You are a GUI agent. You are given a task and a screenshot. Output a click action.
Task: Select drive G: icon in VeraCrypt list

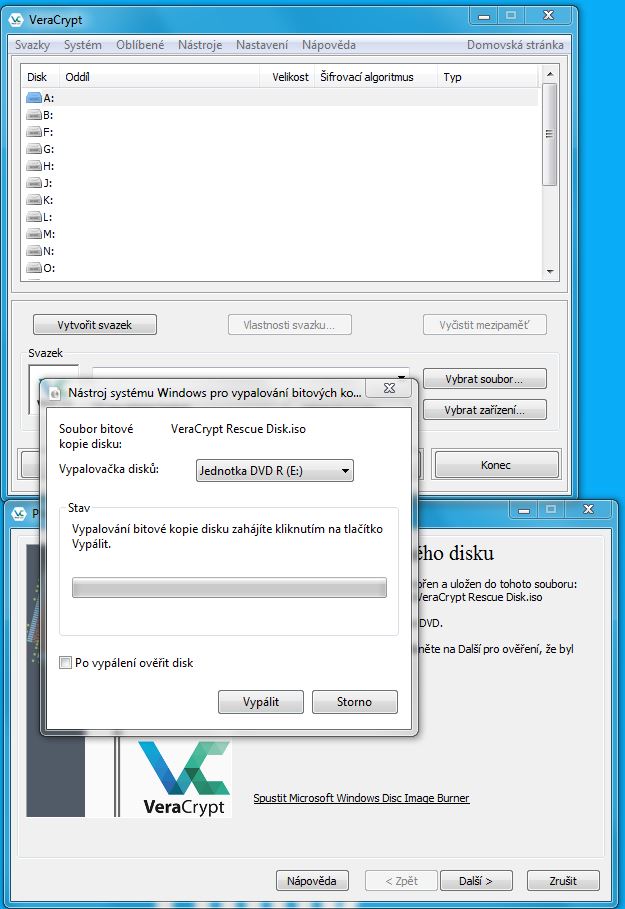point(34,149)
